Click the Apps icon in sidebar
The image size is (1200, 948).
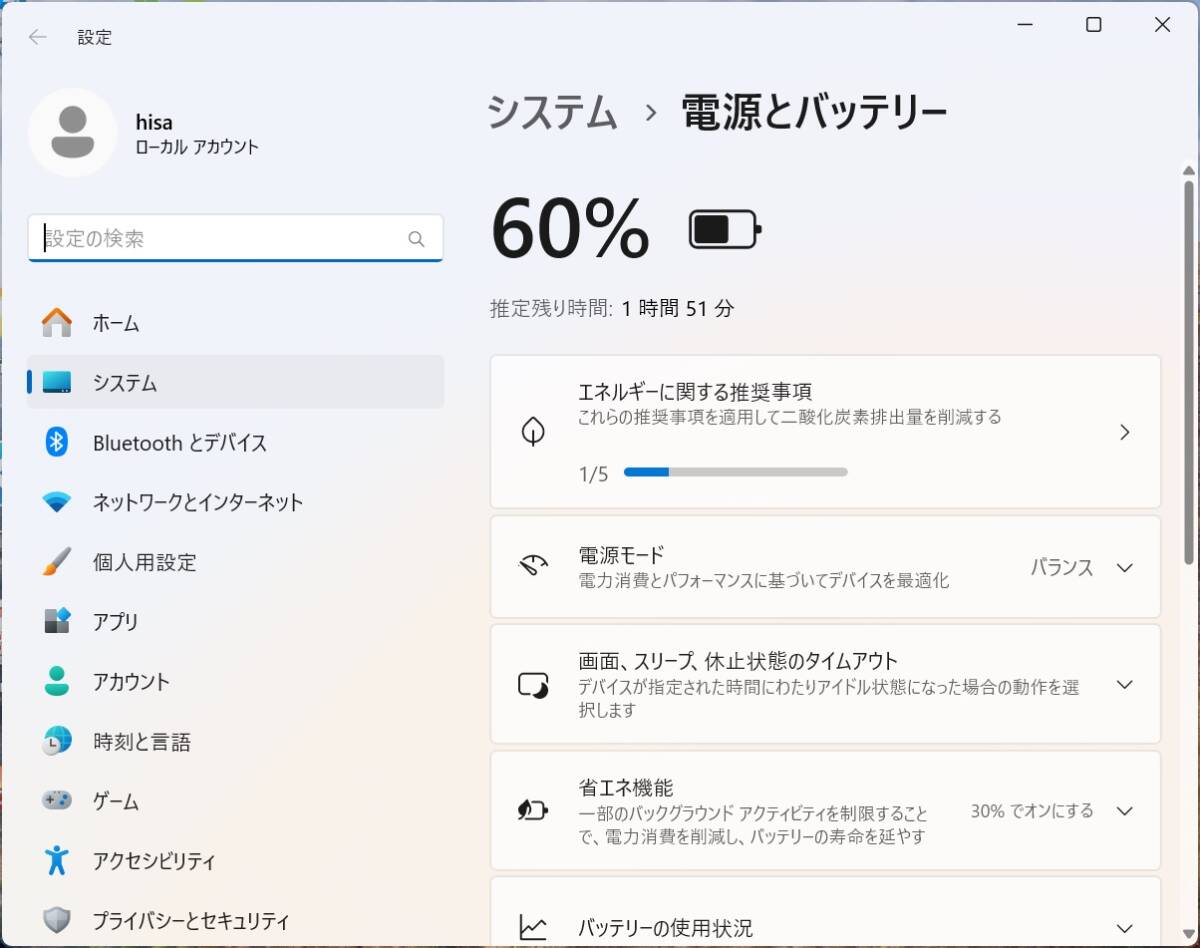click(x=57, y=621)
